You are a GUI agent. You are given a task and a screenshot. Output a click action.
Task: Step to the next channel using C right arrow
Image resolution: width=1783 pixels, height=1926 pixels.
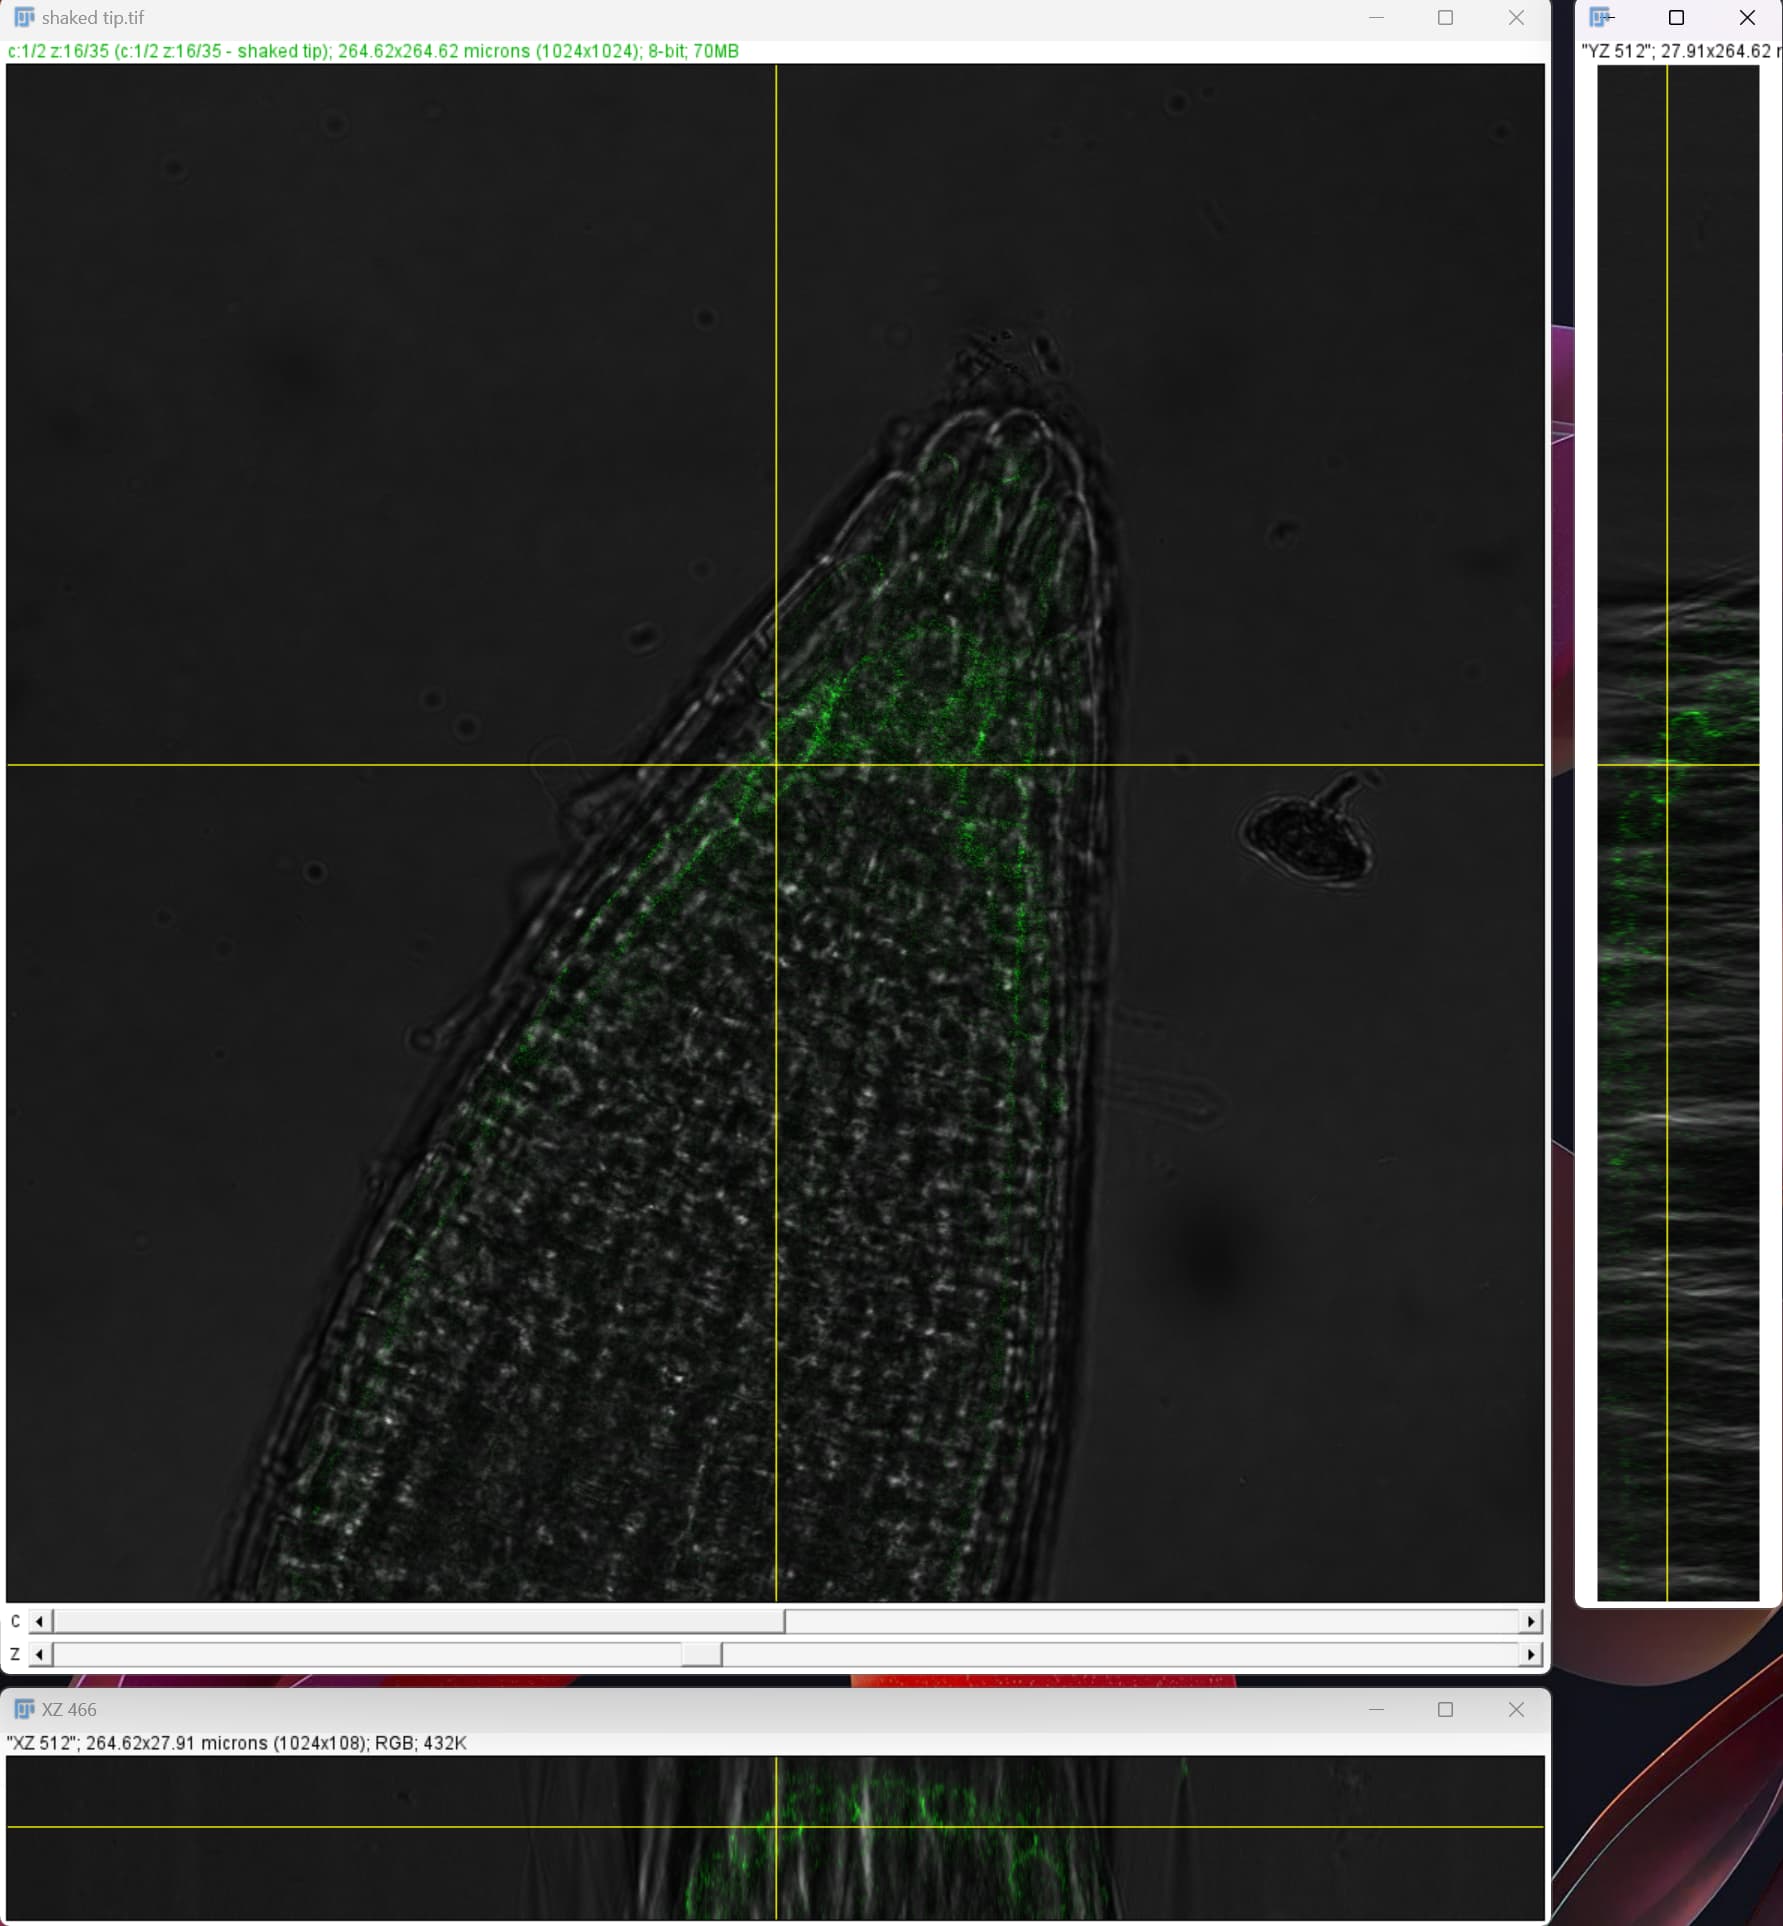point(1531,1621)
